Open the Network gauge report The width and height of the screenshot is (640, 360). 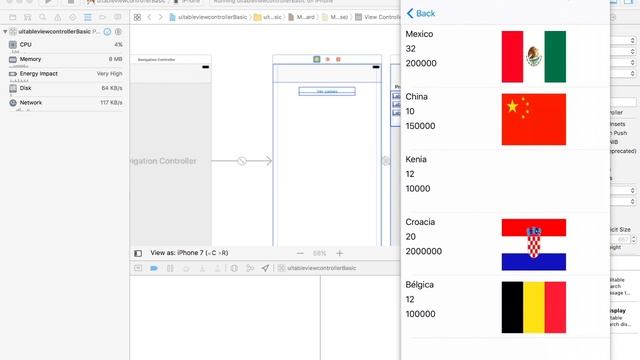65,103
